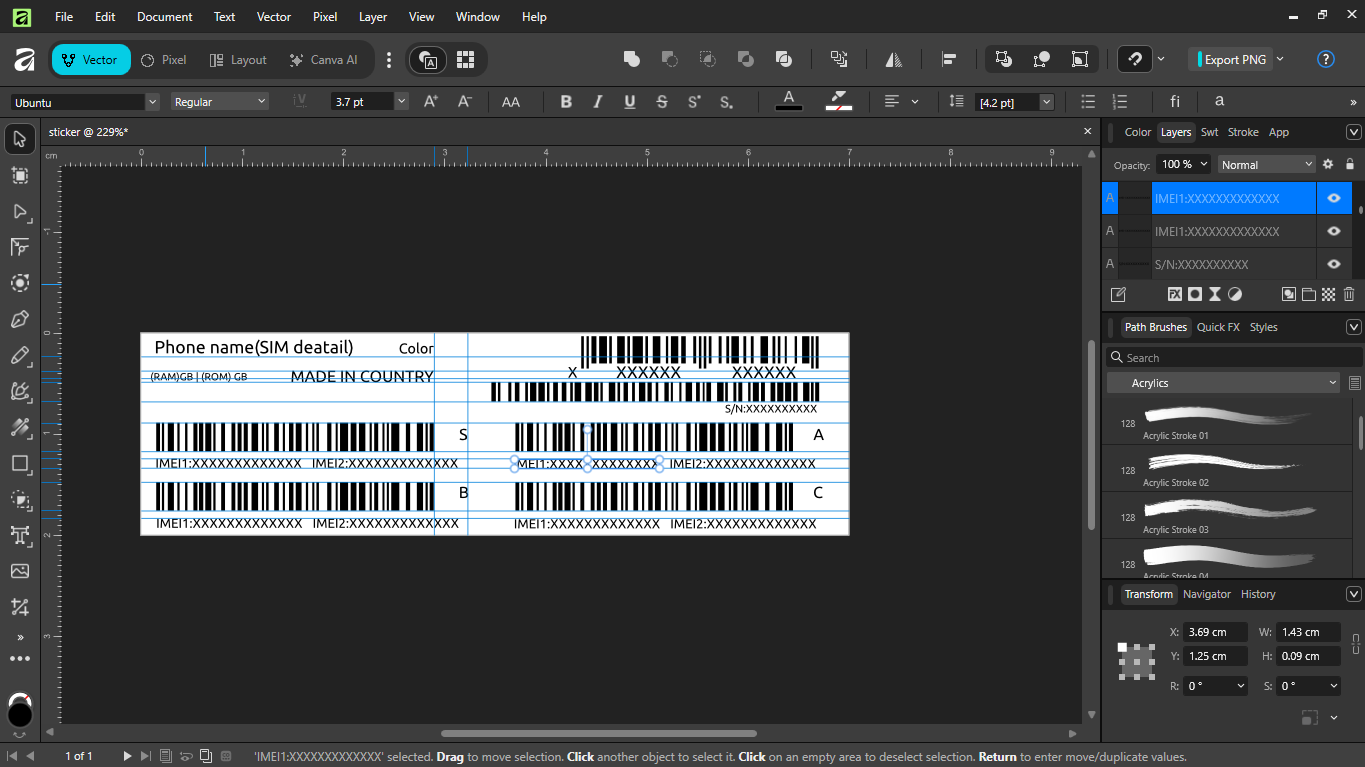
Task: Toggle italic text formatting
Action: tap(598, 102)
